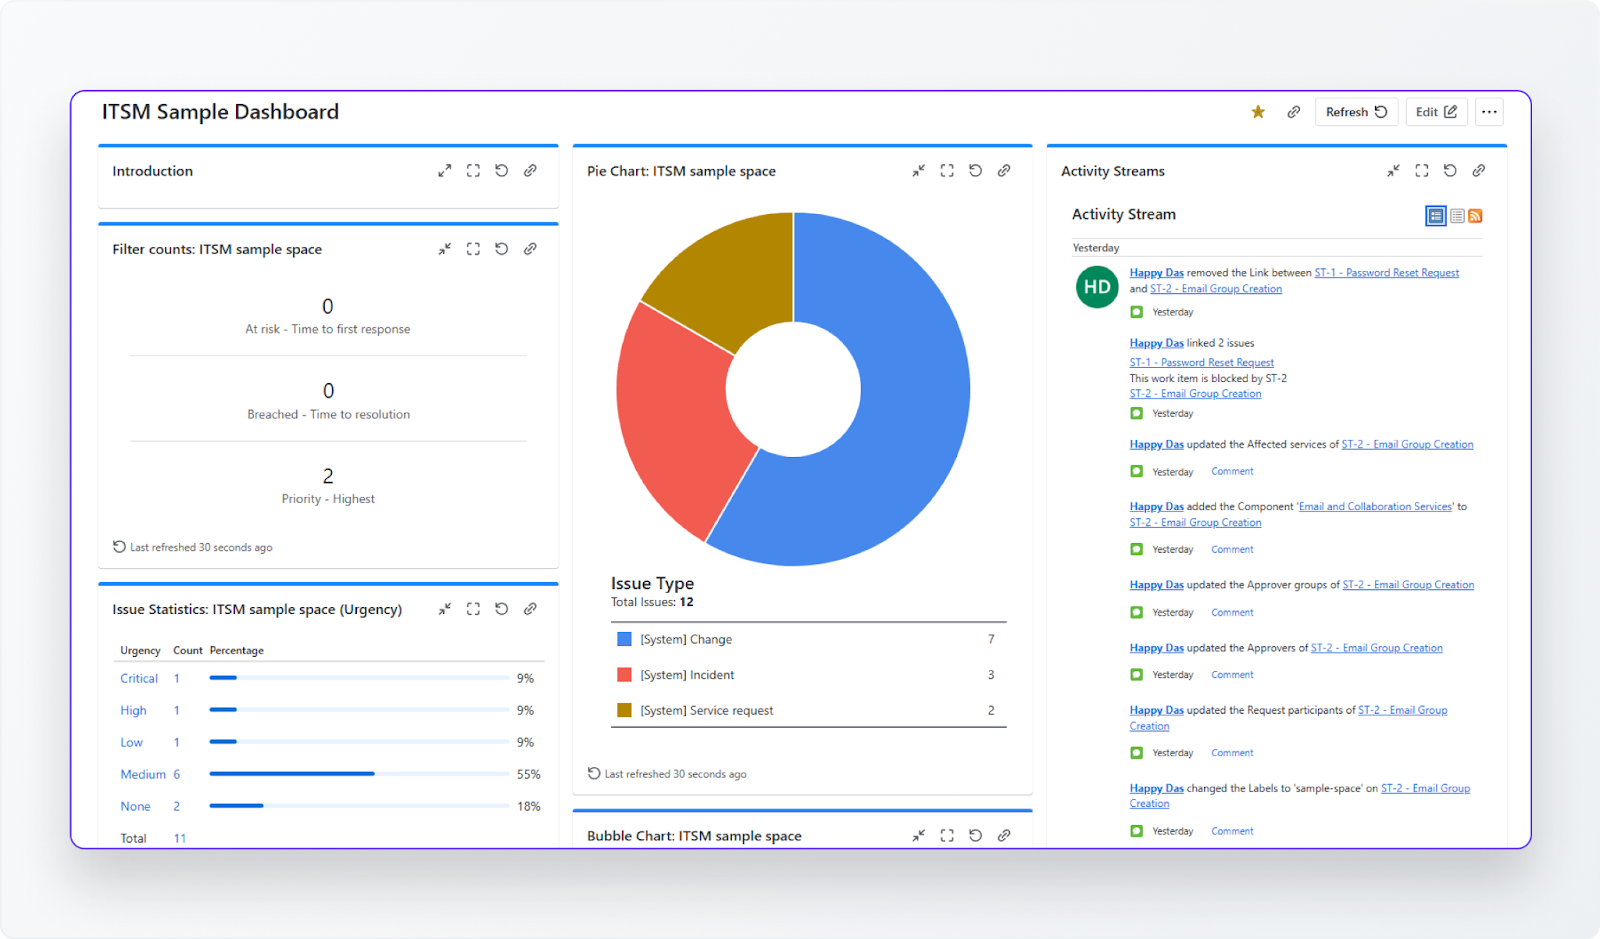Click the Refresh button on the dashboard
Viewport: 1600px width, 939px height.
coord(1355,111)
